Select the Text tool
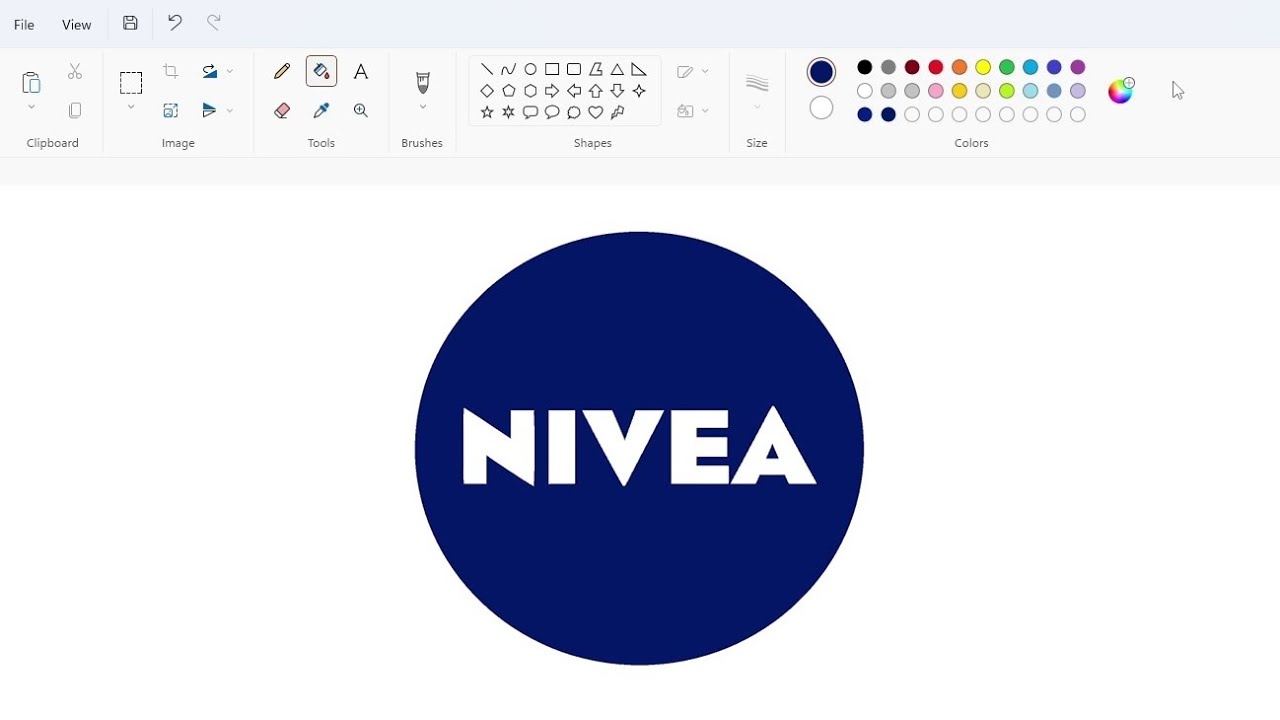The height and width of the screenshot is (720, 1280). (361, 71)
